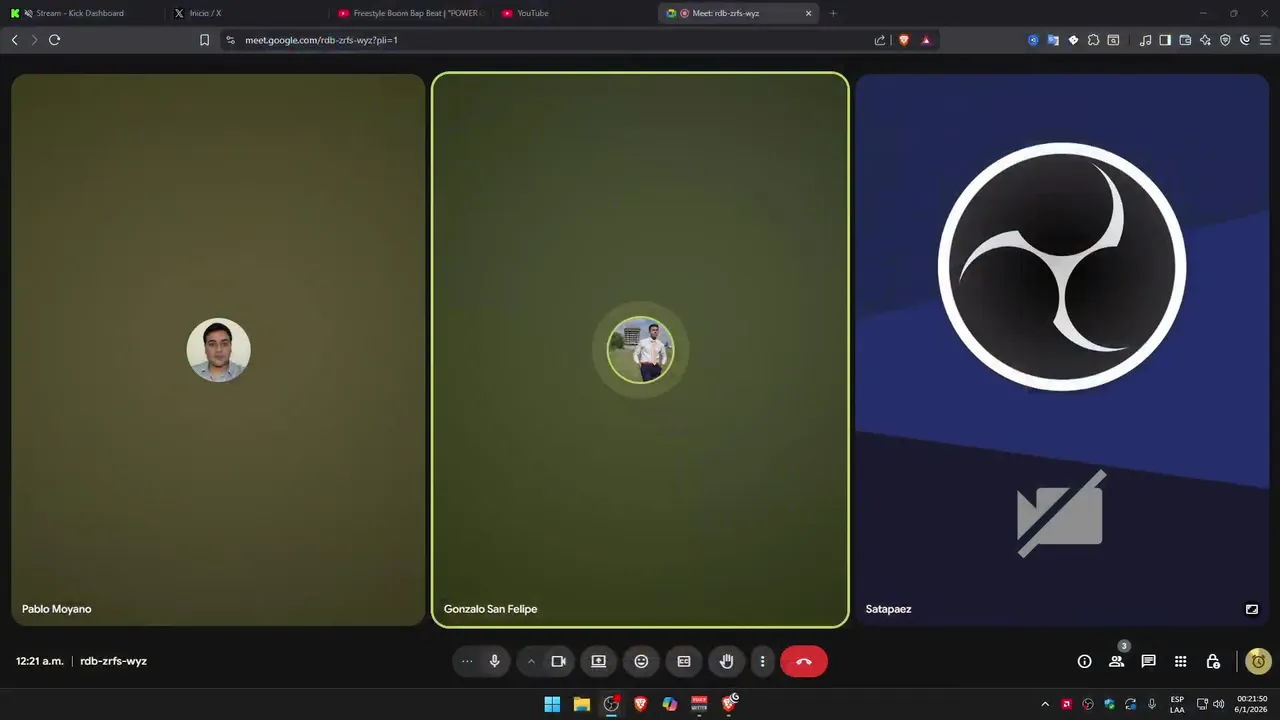Open a new browser tab
Image resolution: width=1280 pixels, height=720 pixels.
tap(833, 13)
